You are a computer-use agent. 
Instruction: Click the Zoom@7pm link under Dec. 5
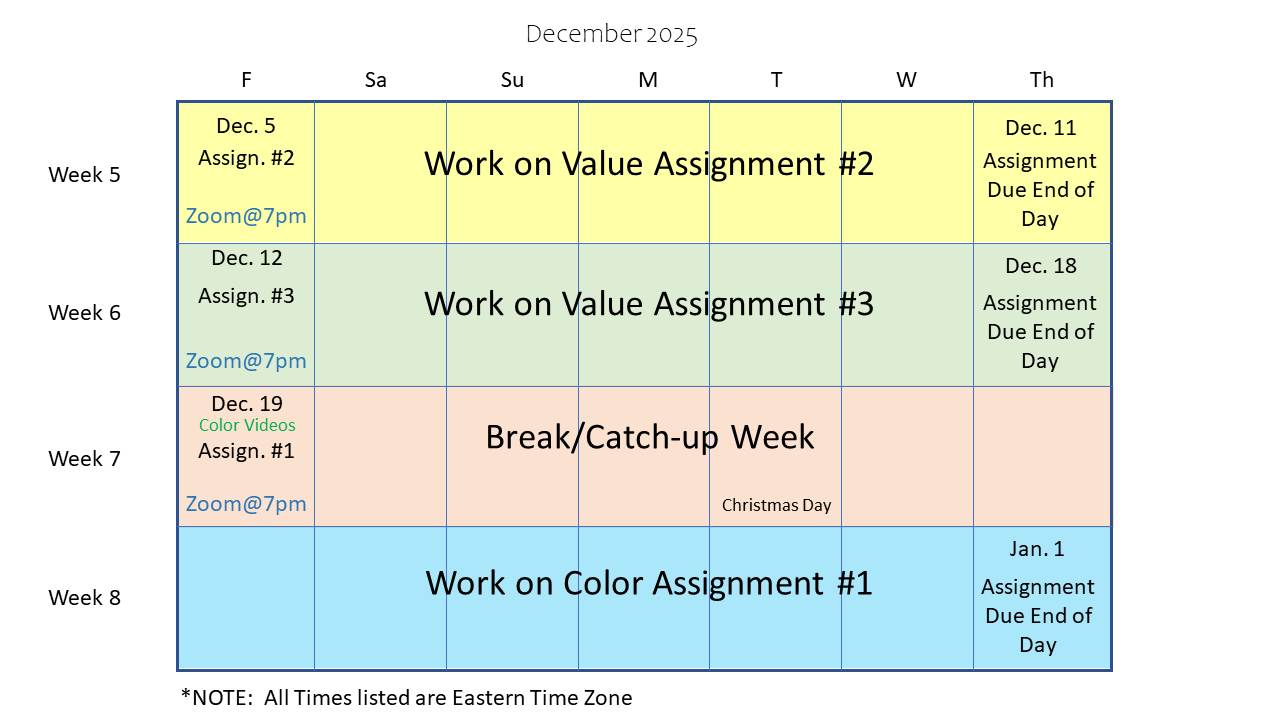click(x=246, y=216)
